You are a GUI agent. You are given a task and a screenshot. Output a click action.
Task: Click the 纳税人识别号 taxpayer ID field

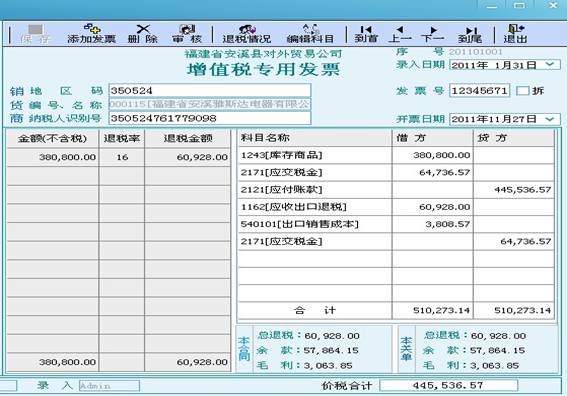click(x=210, y=118)
